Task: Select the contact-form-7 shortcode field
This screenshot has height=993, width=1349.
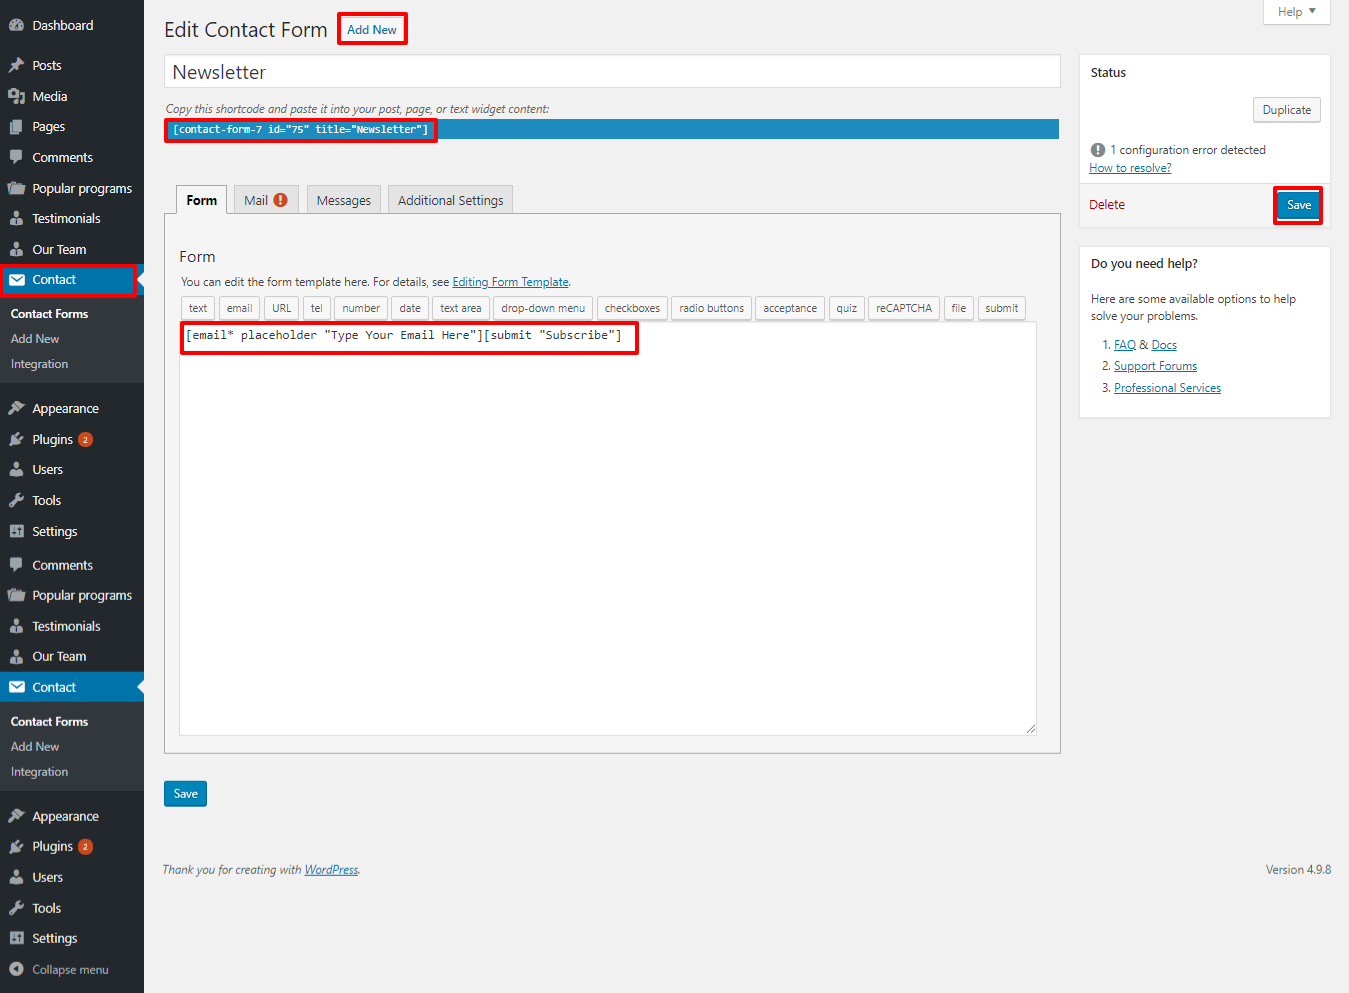Action: click(300, 130)
